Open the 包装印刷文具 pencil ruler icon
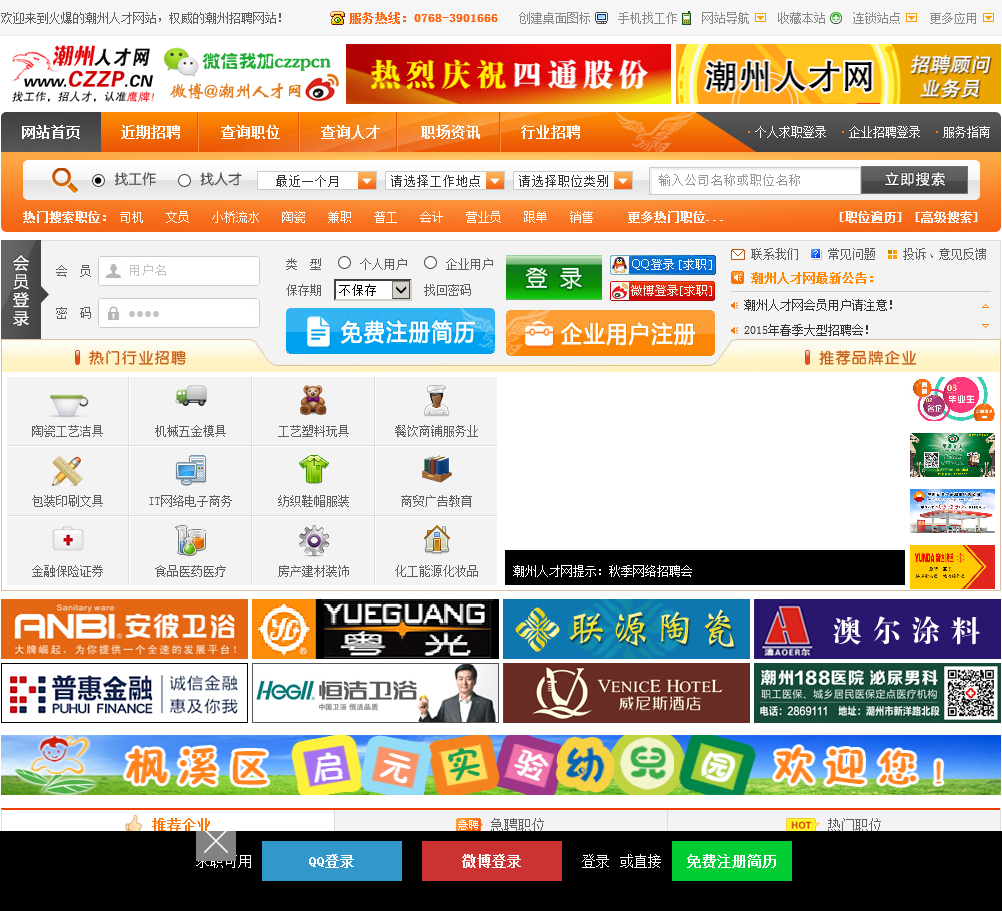Image resolution: width=1002 pixels, height=911 pixels. [67, 471]
